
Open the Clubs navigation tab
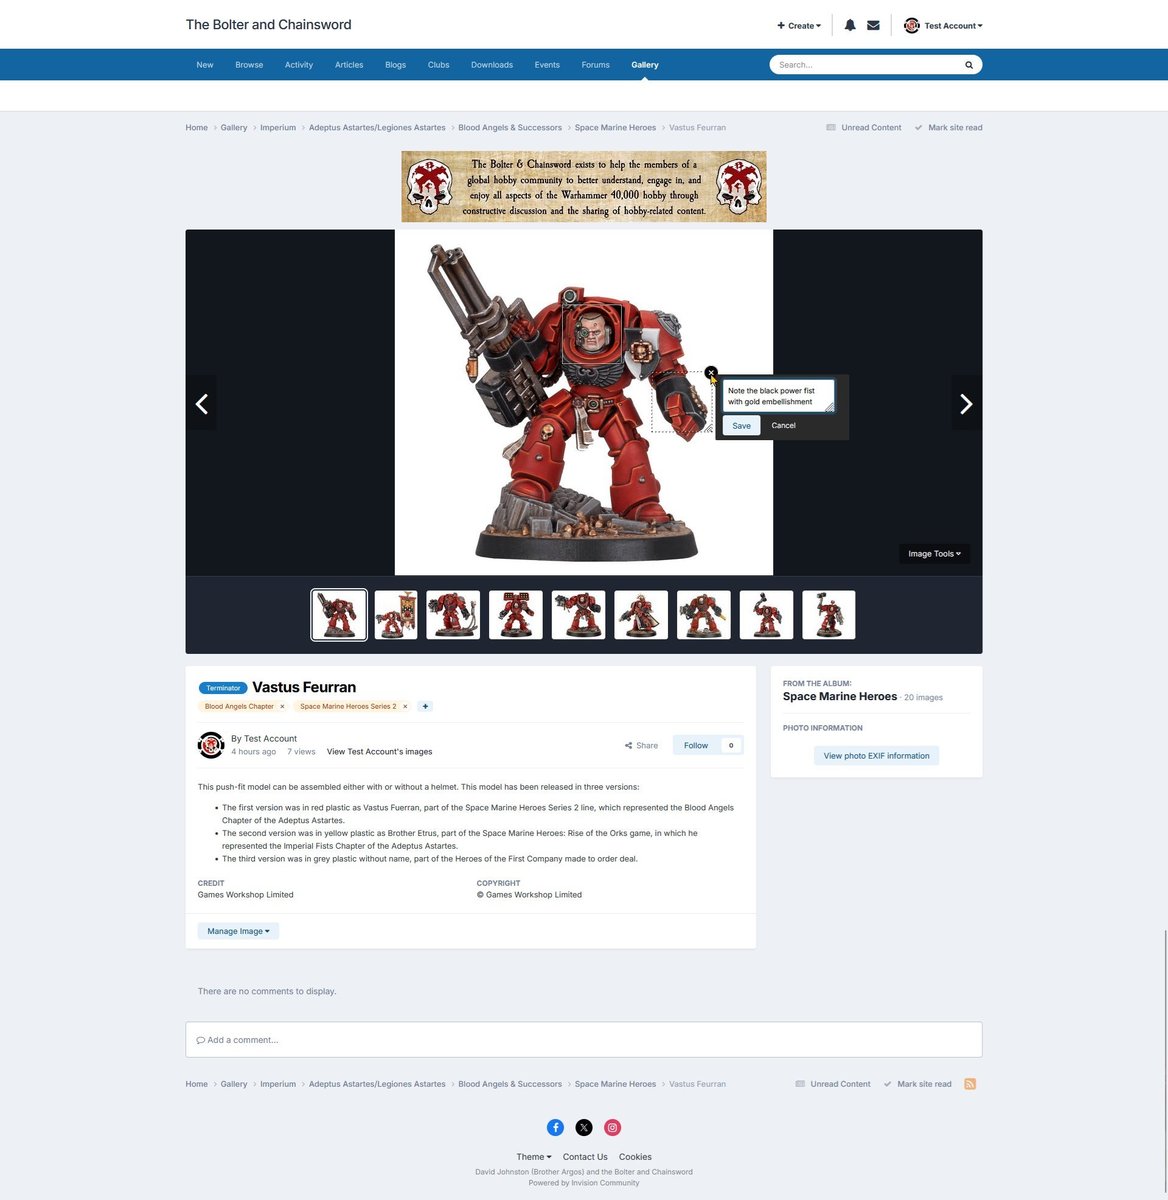point(438,65)
